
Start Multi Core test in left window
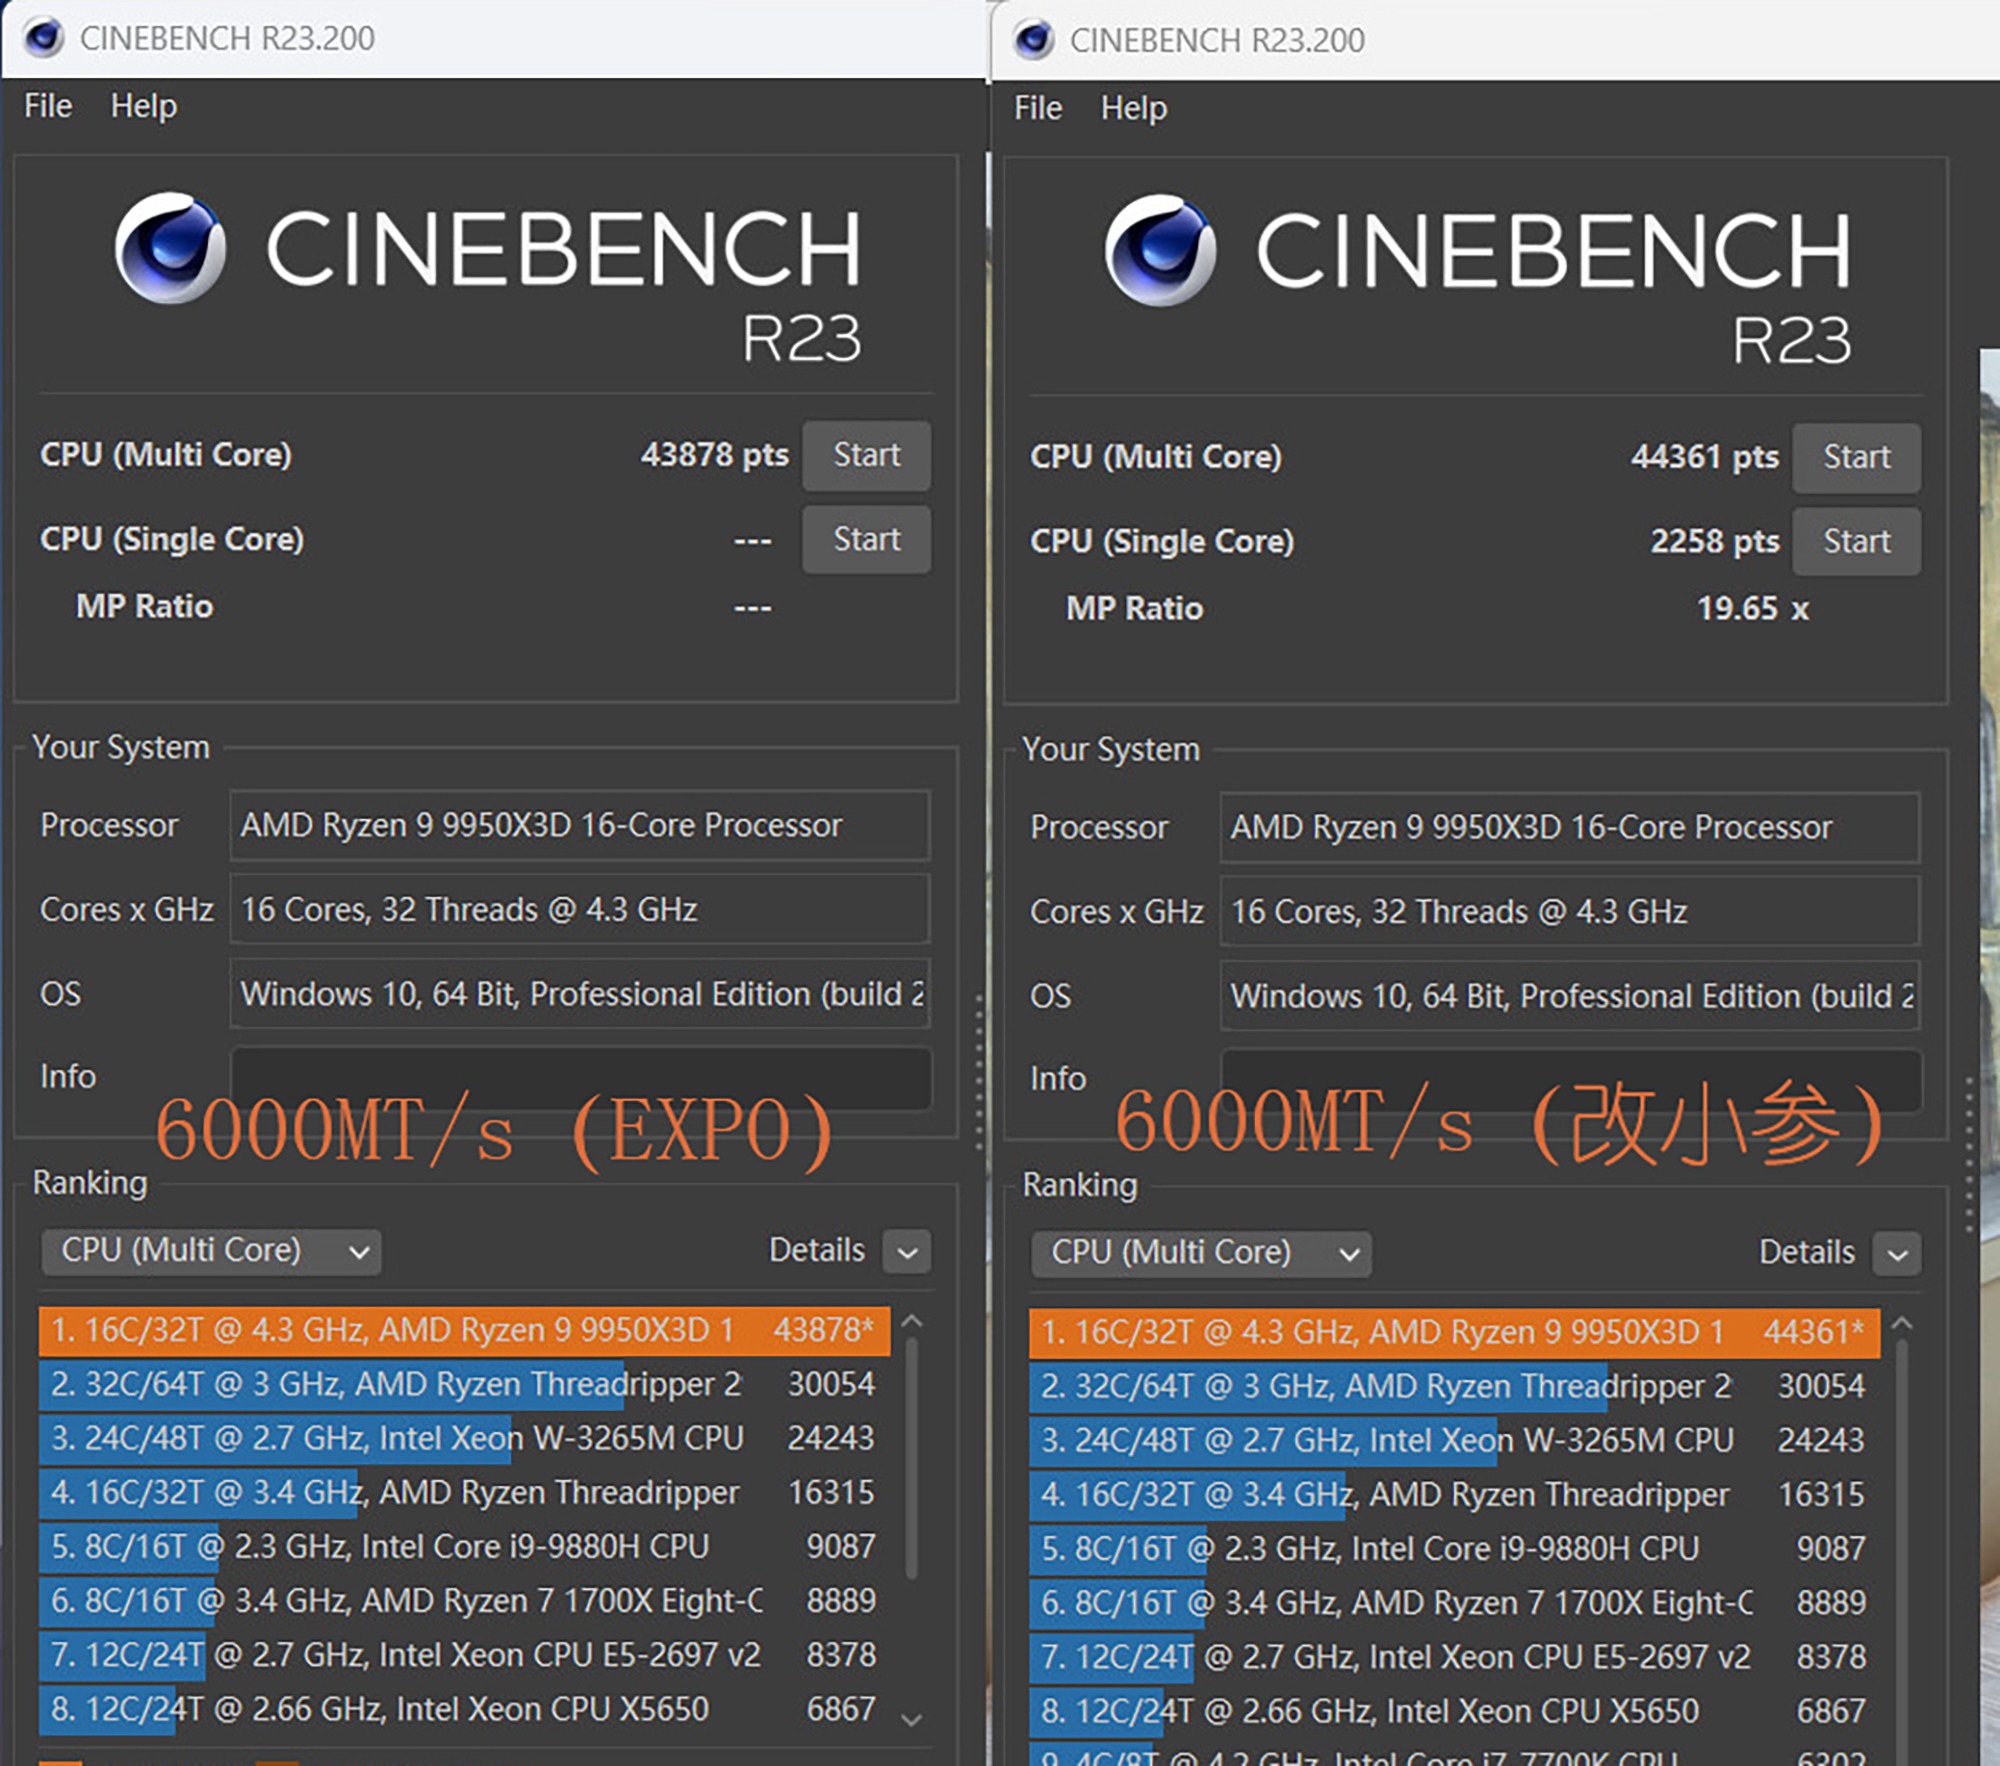pos(866,455)
